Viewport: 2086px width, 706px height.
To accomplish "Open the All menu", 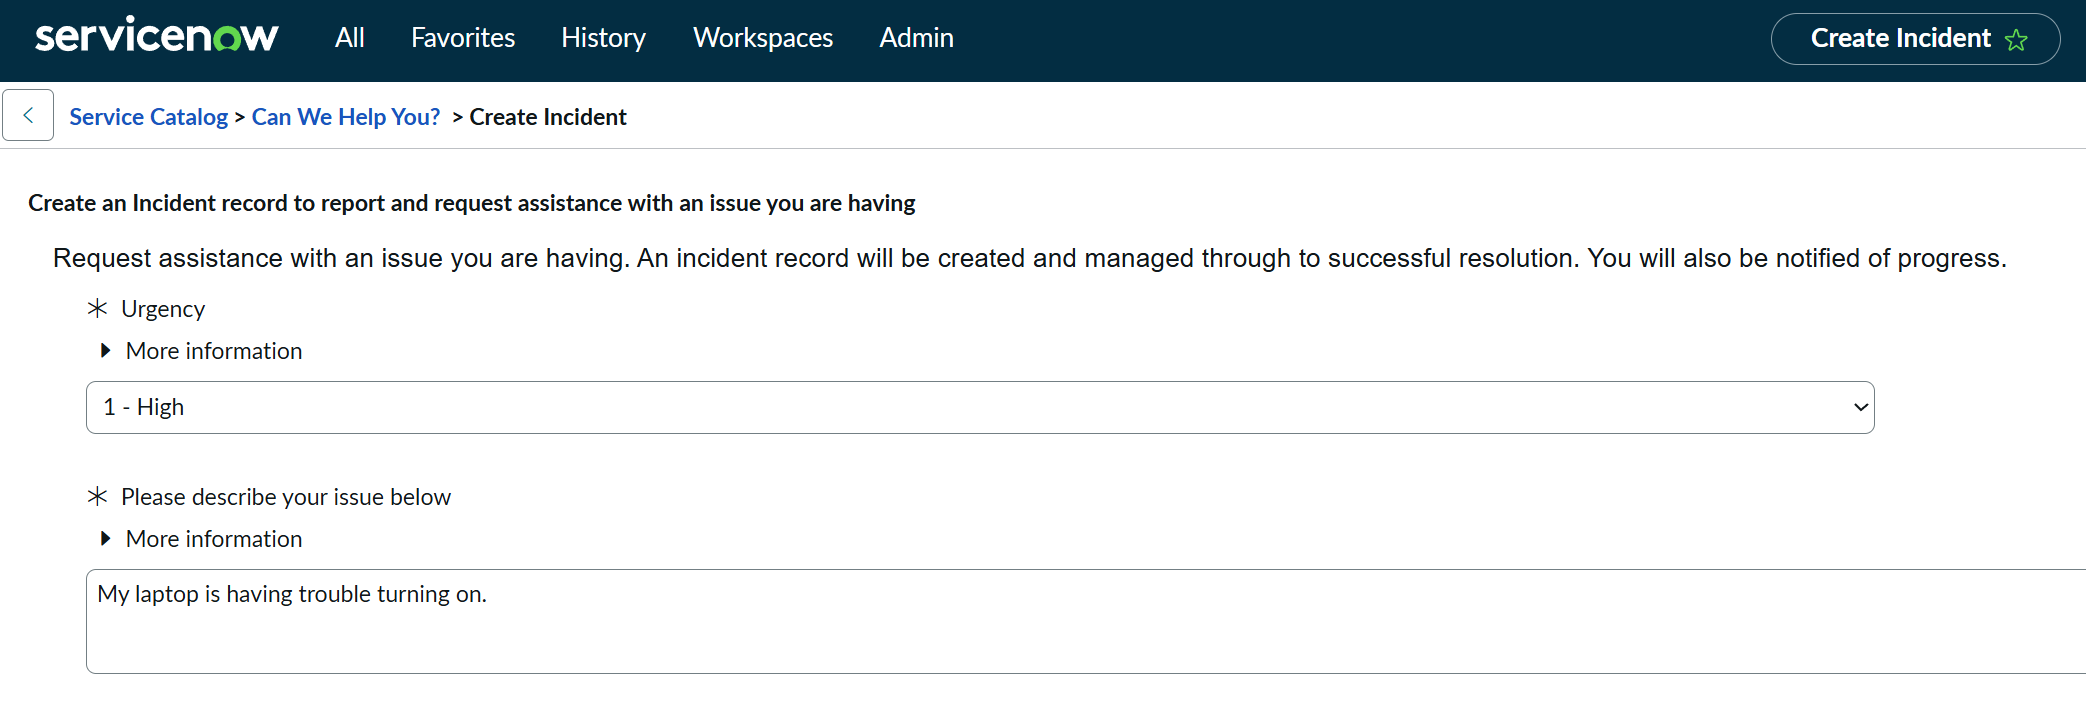I will coord(349,38).
